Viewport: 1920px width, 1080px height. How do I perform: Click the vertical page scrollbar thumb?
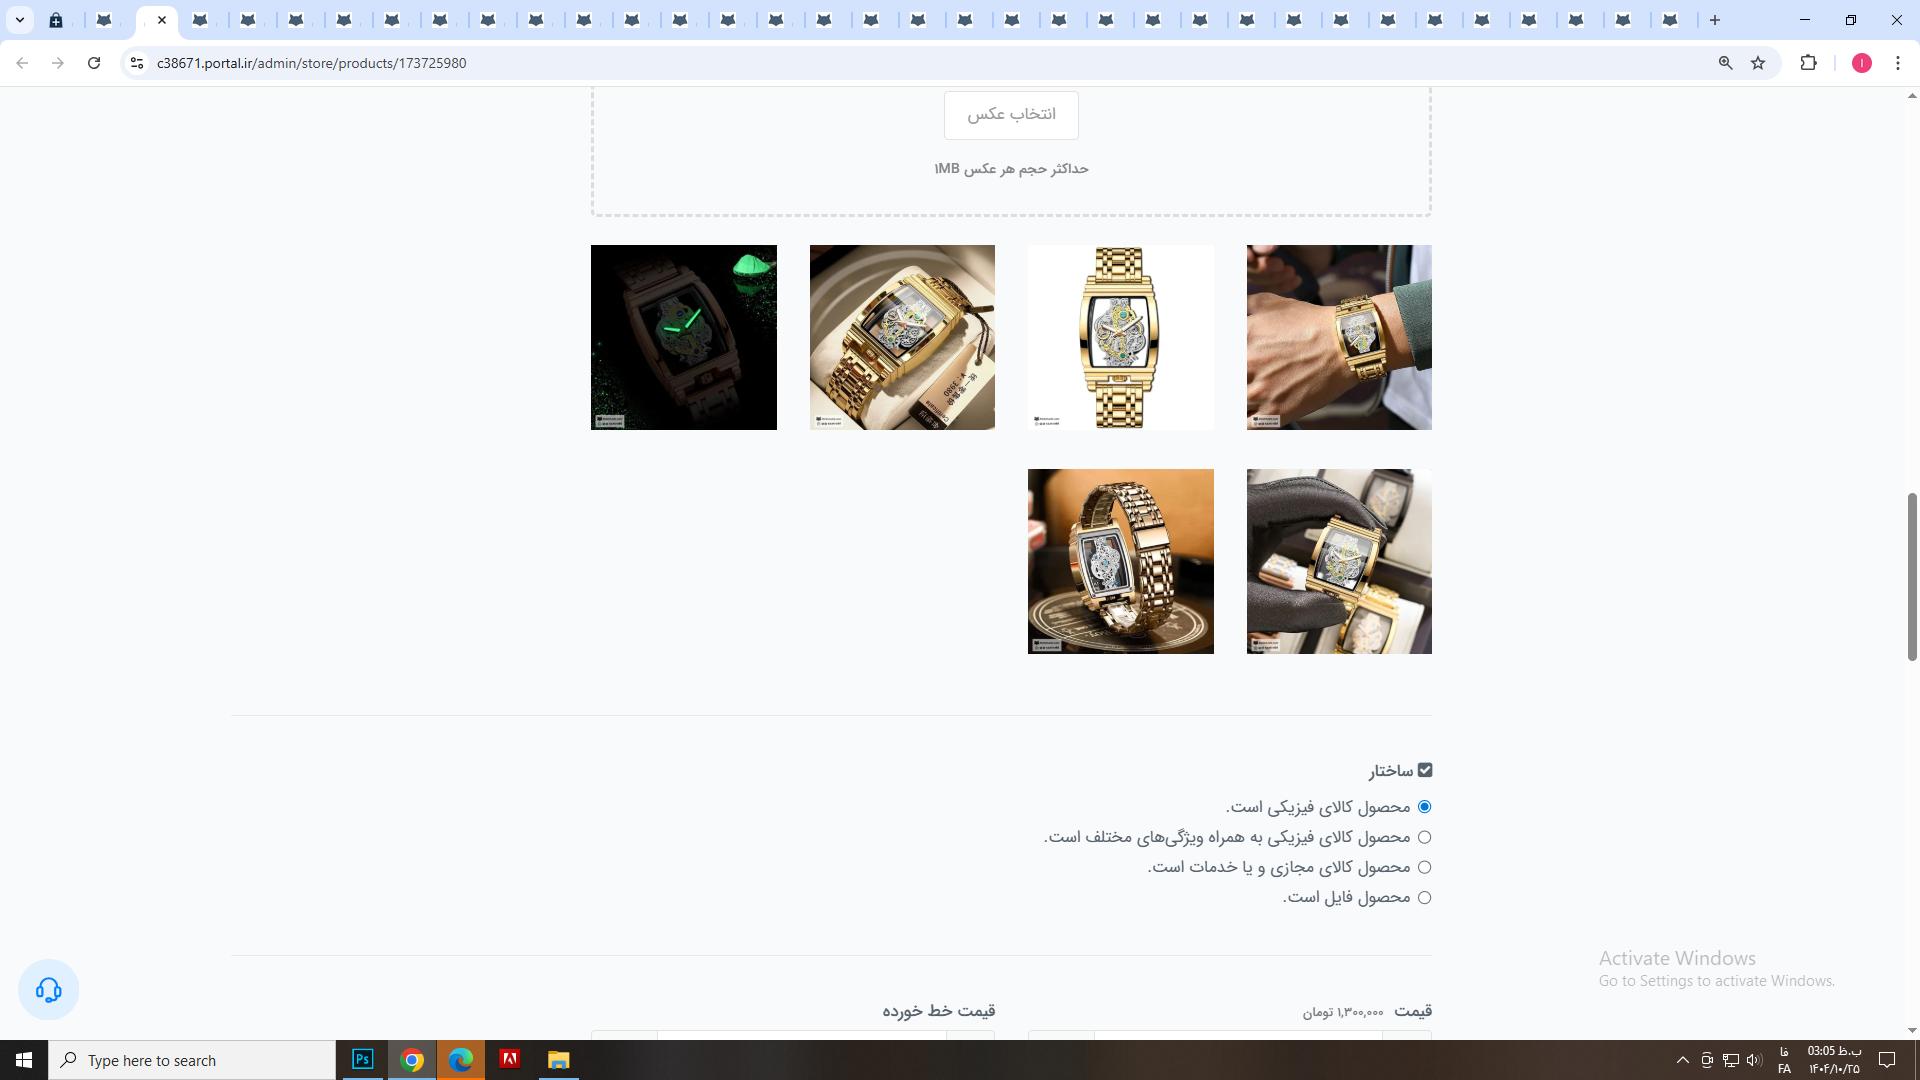coord(1912,576)
